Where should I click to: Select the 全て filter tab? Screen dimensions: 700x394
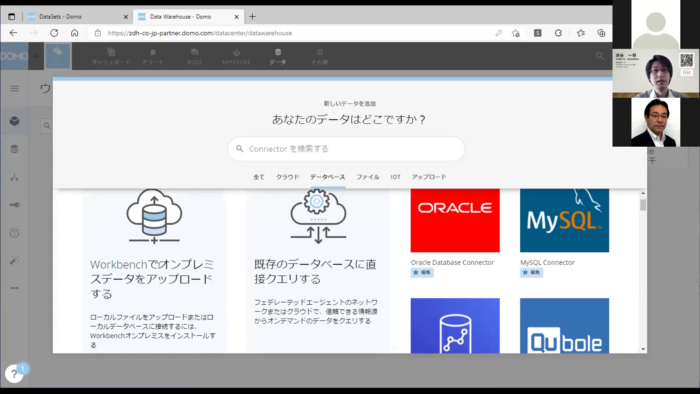259,177
